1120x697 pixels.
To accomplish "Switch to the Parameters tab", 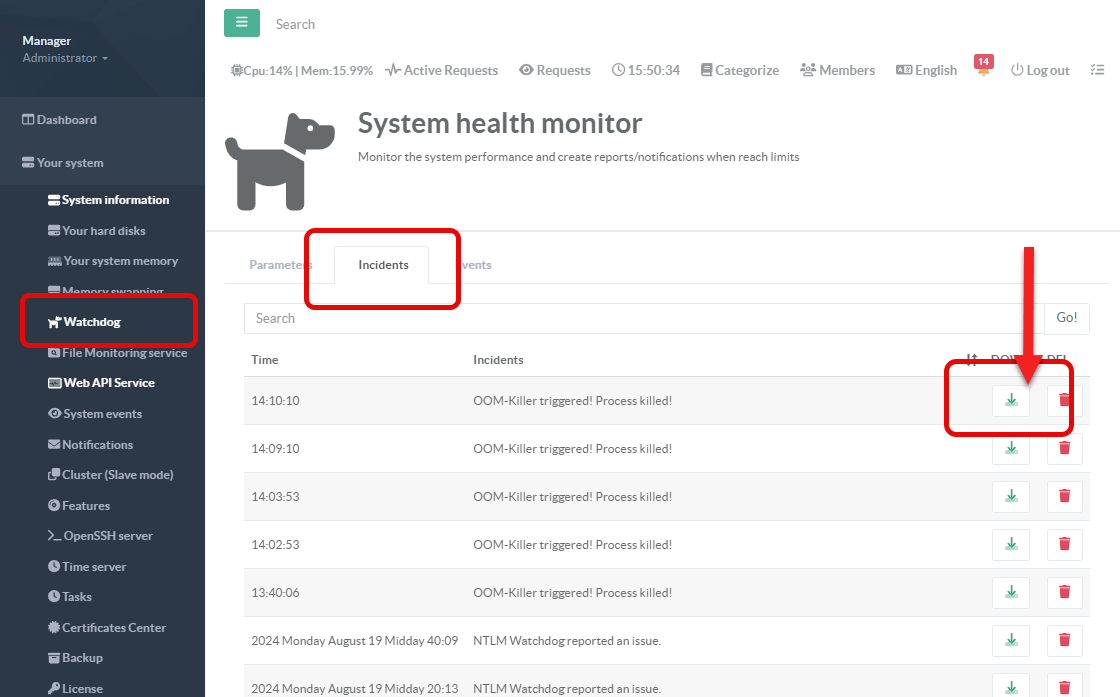I will (x=278, y=265).
